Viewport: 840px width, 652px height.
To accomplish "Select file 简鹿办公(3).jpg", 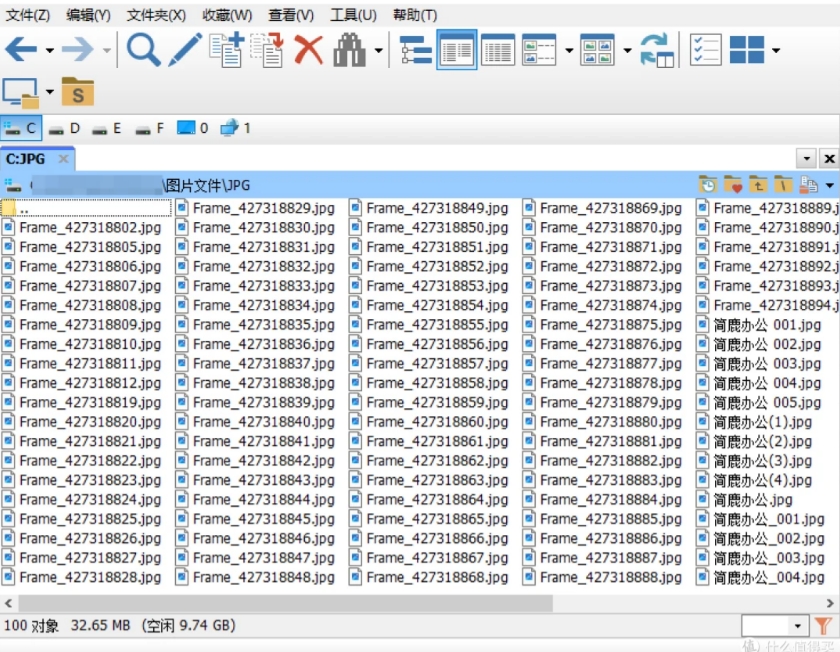I will pyautogui.click(x=755, y=461).
